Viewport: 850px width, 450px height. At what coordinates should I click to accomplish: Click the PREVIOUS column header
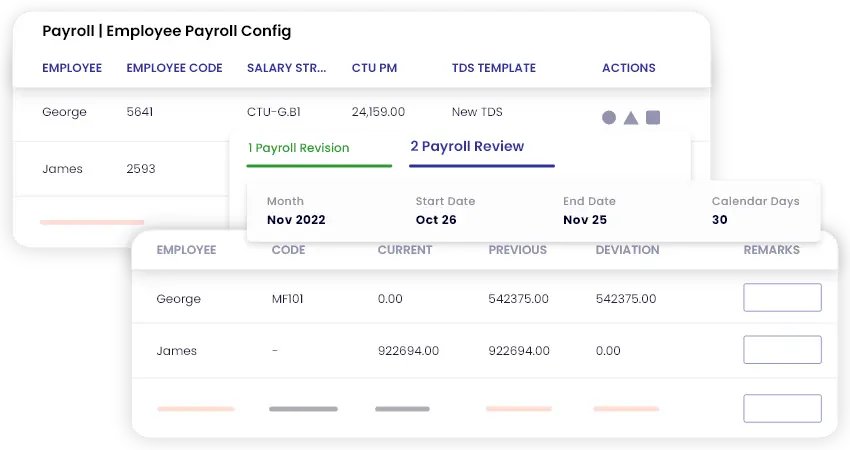(x=518, y=250)
